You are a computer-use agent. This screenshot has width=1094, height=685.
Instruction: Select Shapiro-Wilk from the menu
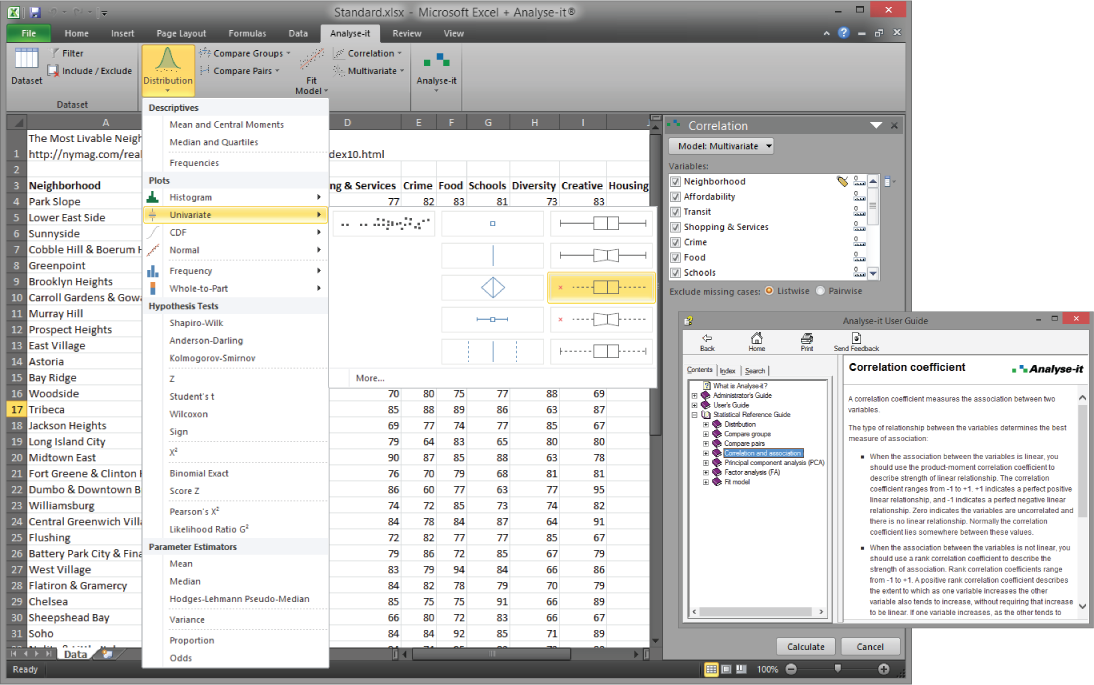[x=197, y=324]
